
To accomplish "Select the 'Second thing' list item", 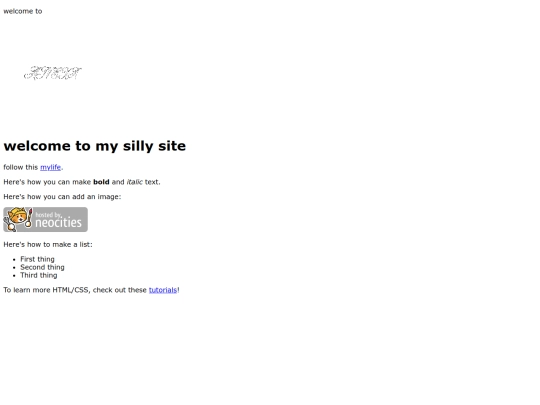I will click(x=42, y=267).
